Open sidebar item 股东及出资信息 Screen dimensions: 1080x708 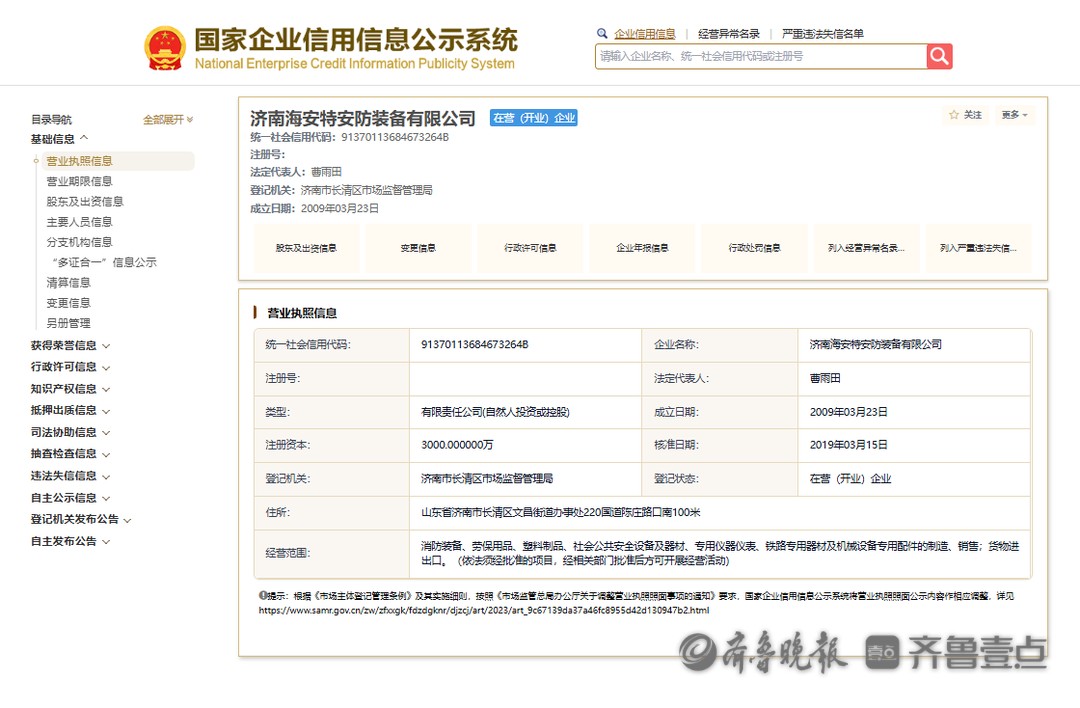85,202
